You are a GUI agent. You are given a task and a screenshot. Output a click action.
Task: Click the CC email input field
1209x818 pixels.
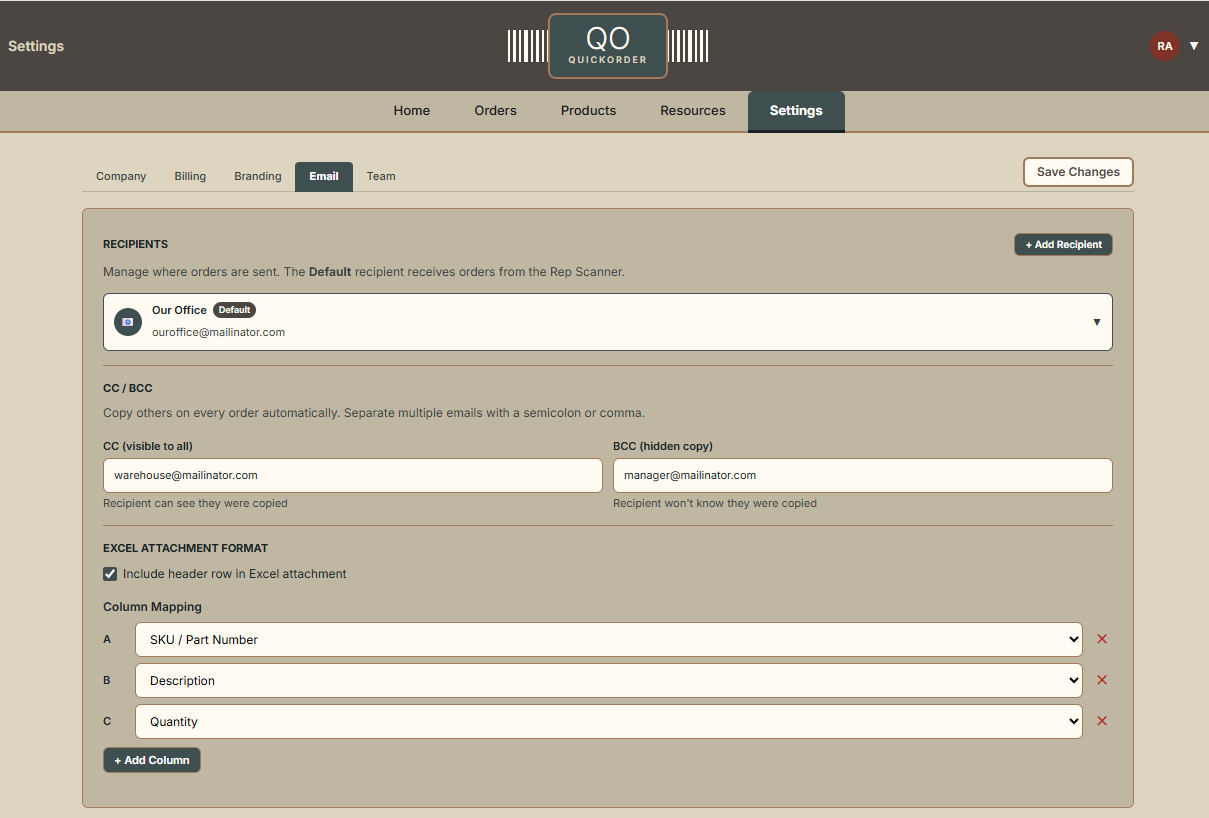[352, 475]
